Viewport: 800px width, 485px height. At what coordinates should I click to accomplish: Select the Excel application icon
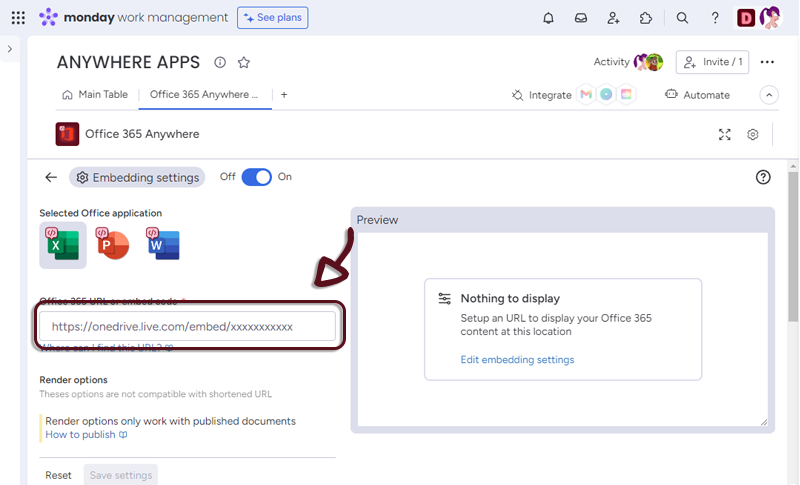tap(63, 245)
